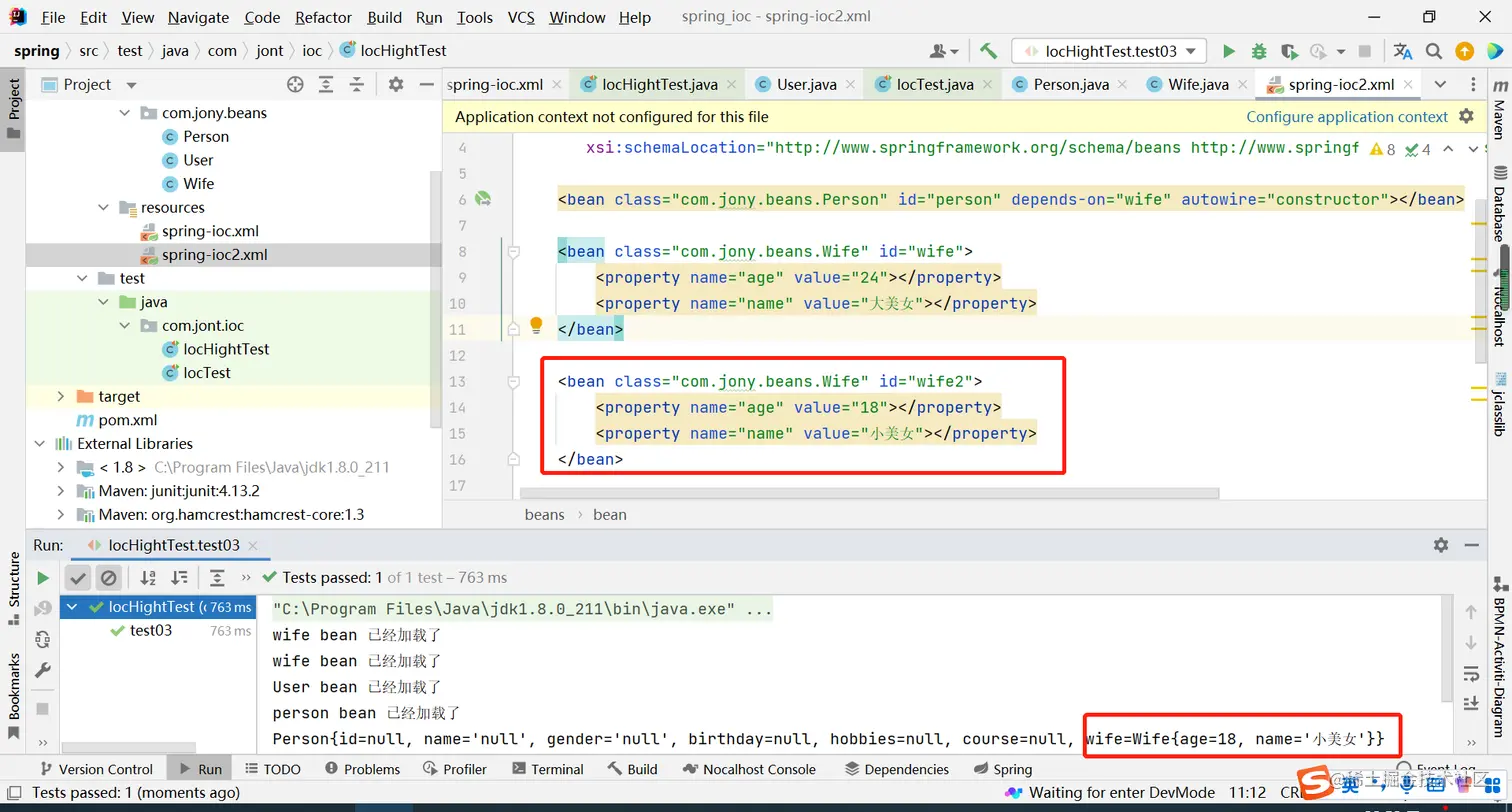Viewport: 1512px width, 812px height.
Task: Select test03 in test results tree
Action: 151,631
